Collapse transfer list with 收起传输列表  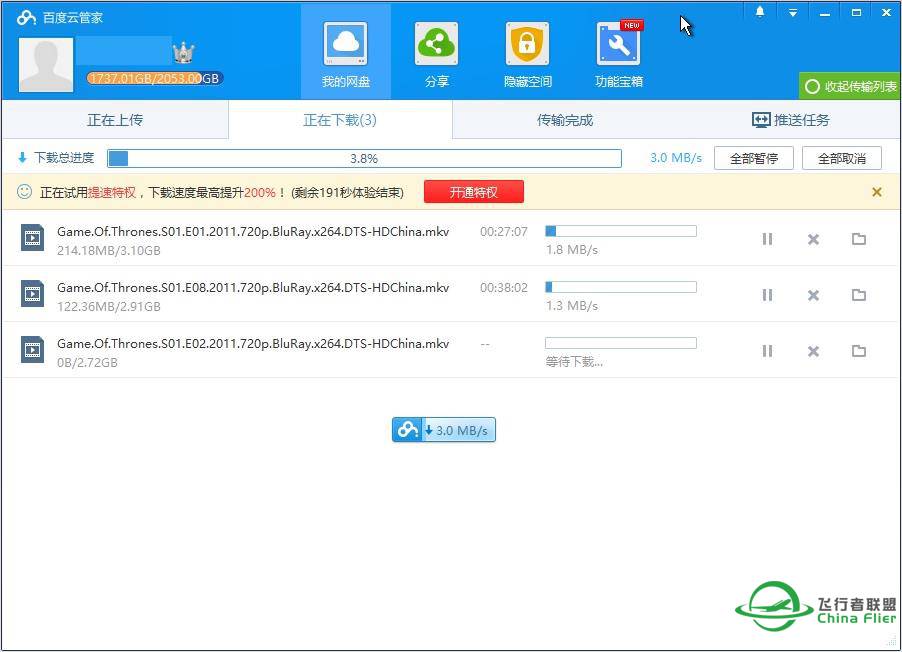(851, 86)
